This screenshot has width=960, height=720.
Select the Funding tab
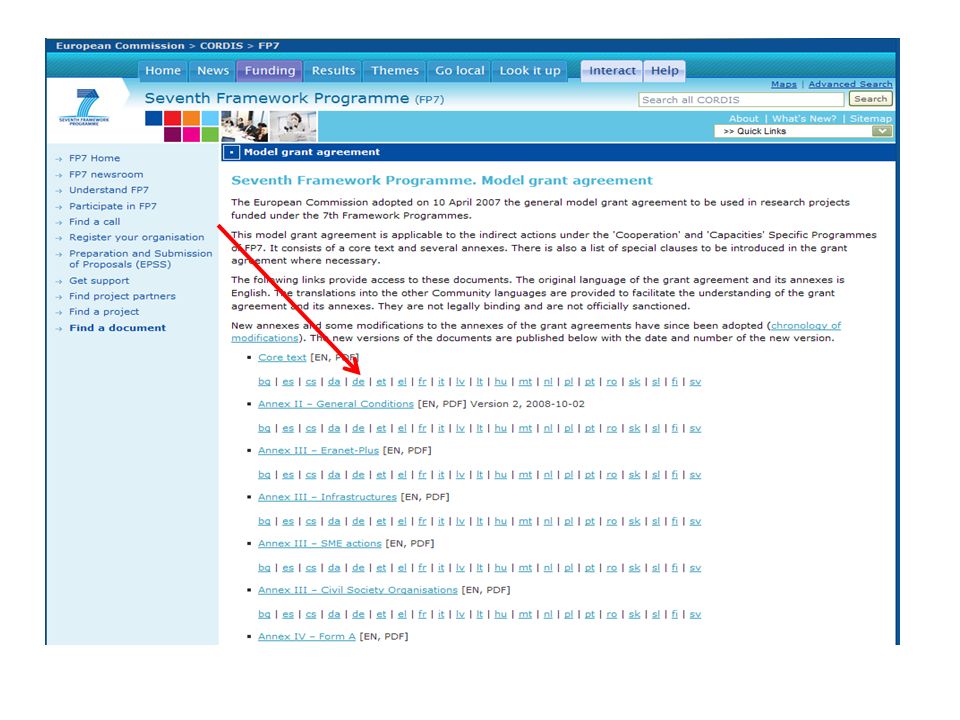pyautogui.click(x=269, y=70)
